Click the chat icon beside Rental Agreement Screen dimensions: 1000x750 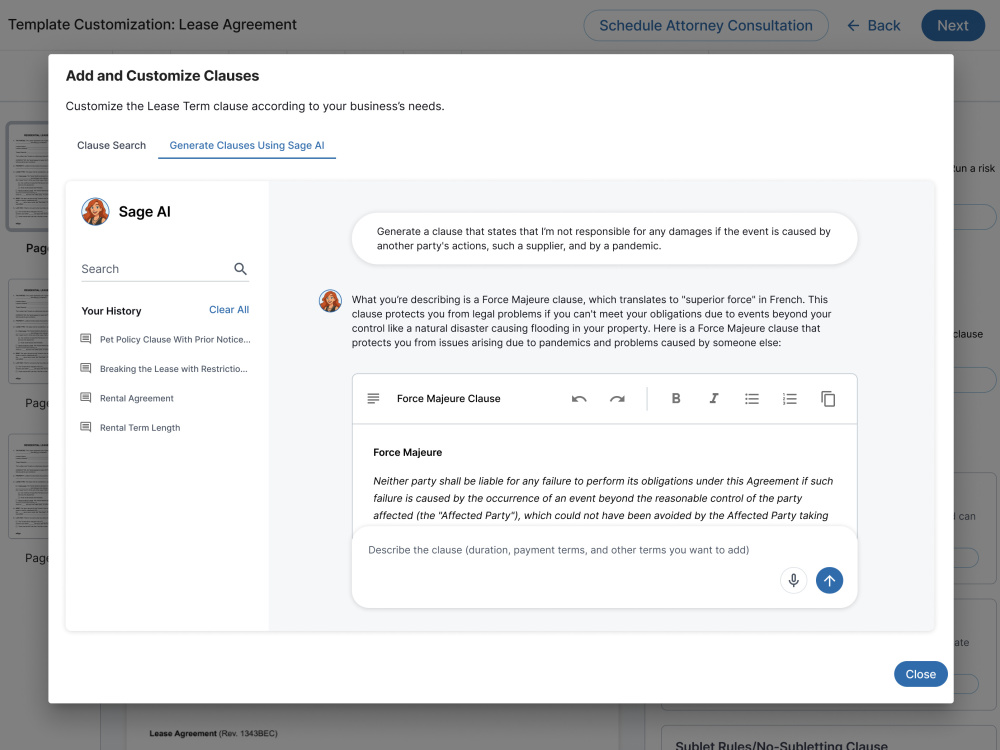click(85, 397)
